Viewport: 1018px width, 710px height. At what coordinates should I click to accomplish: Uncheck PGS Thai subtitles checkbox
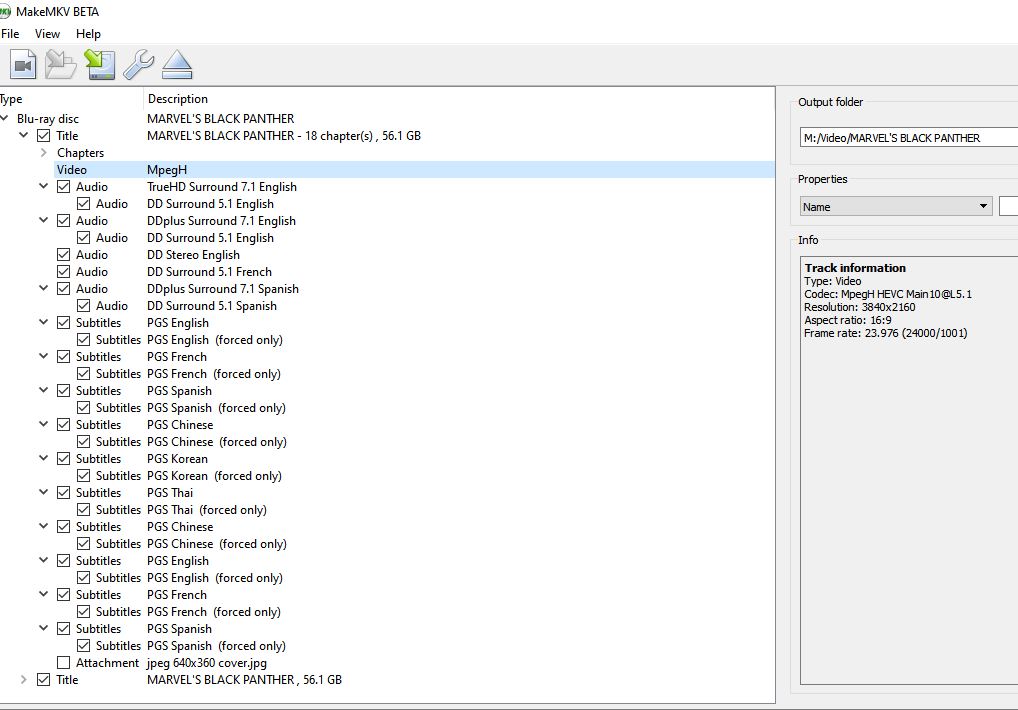coord(64,493)
